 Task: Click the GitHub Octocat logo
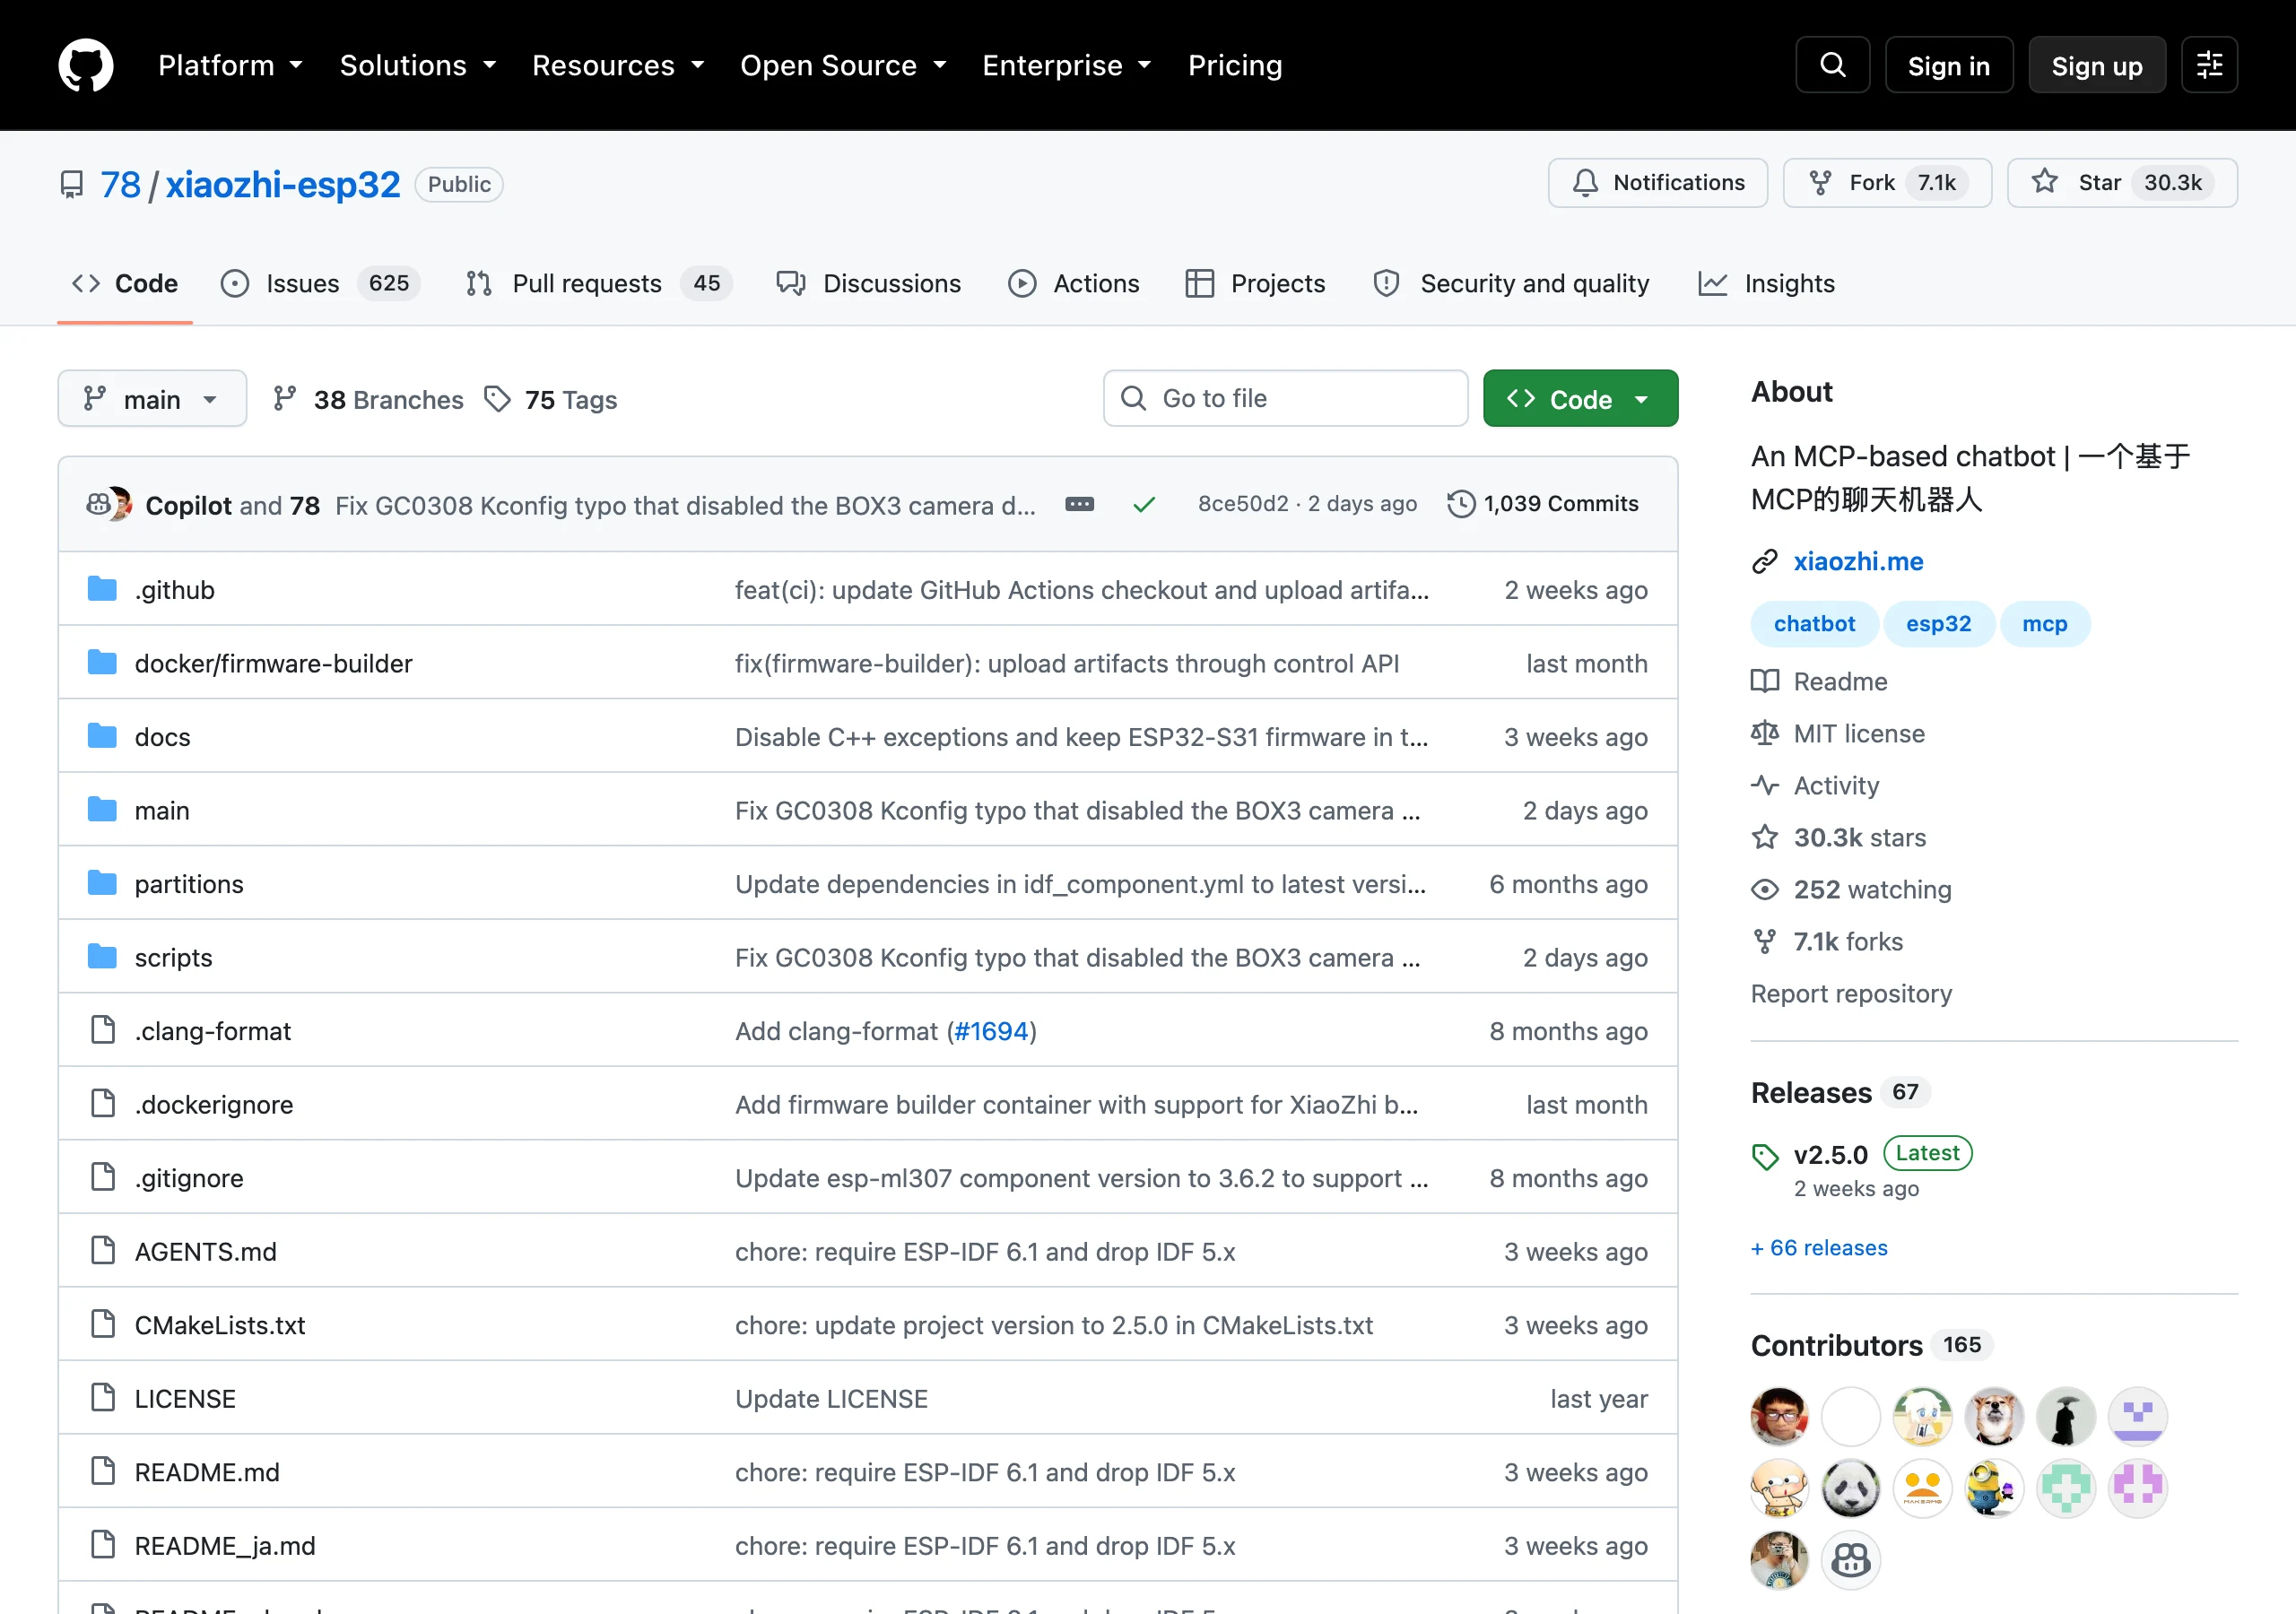(86, 65)
